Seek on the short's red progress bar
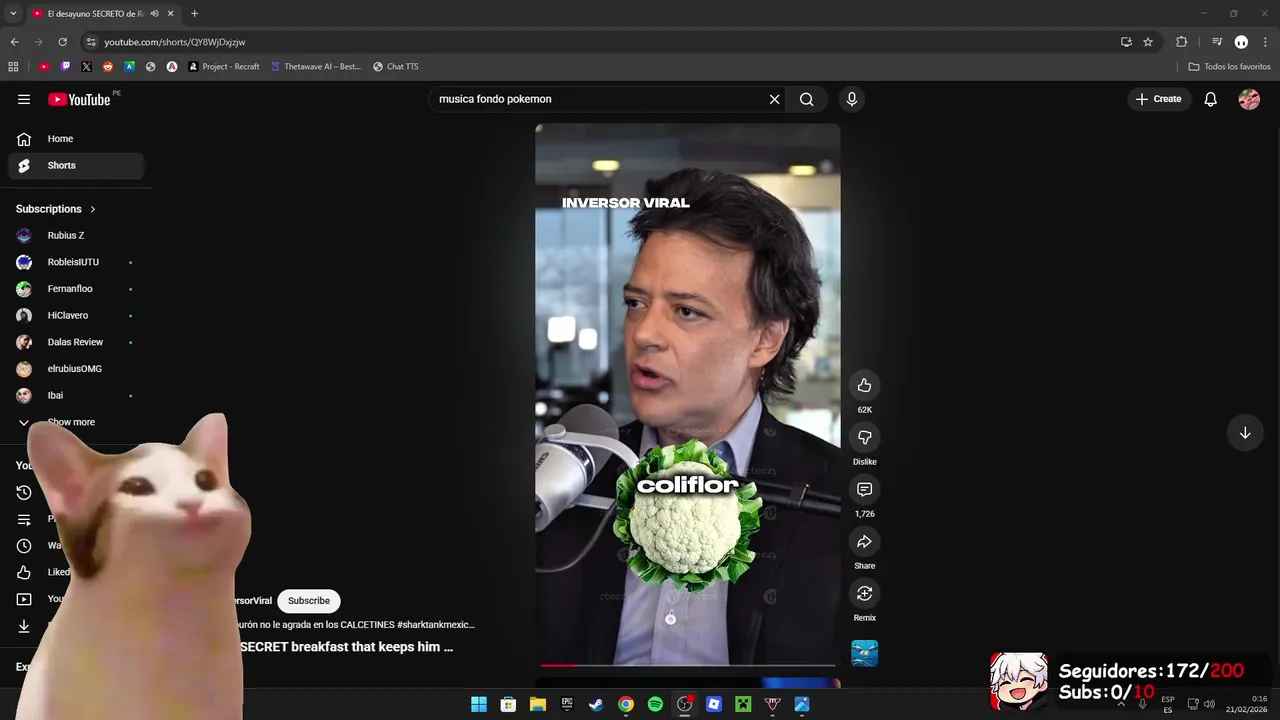 pos(687,664)
